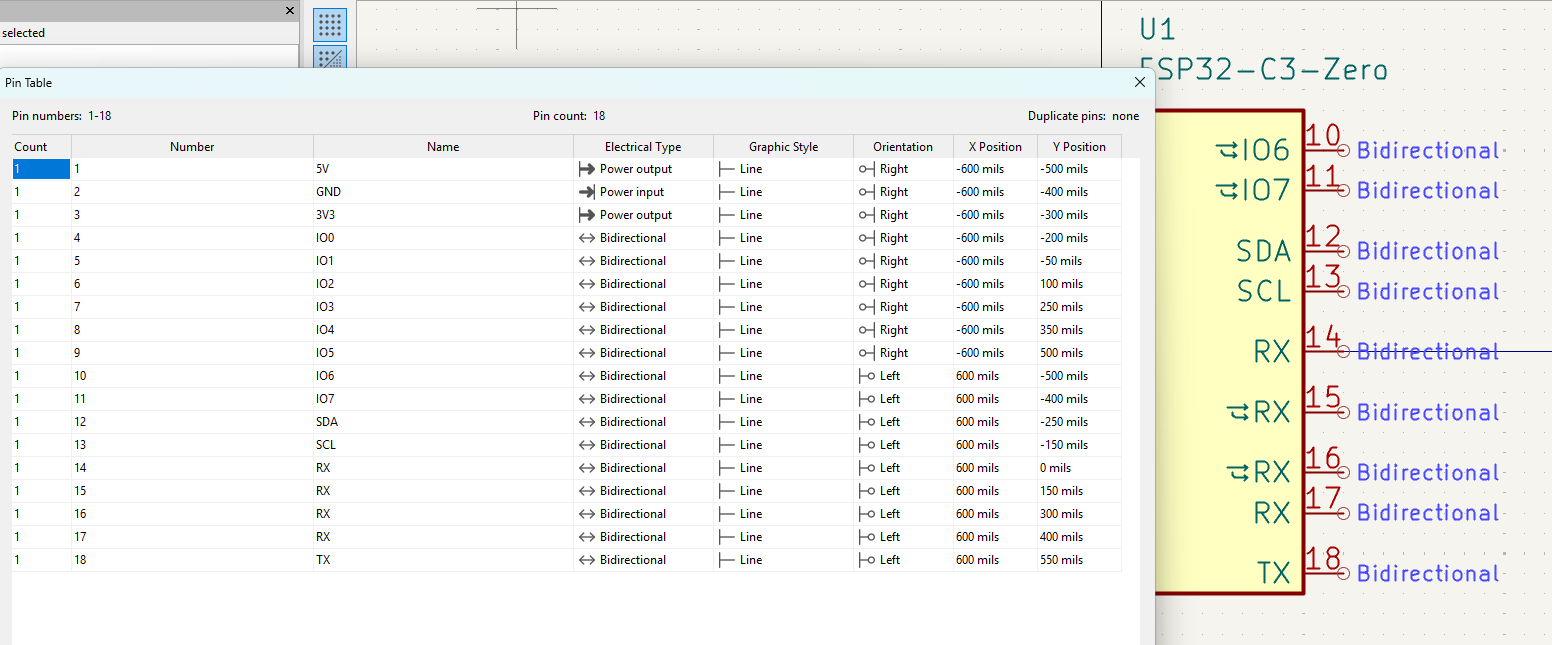The image size is (1552, 645).
Task: Select Number cell 17
Action: 192,537
